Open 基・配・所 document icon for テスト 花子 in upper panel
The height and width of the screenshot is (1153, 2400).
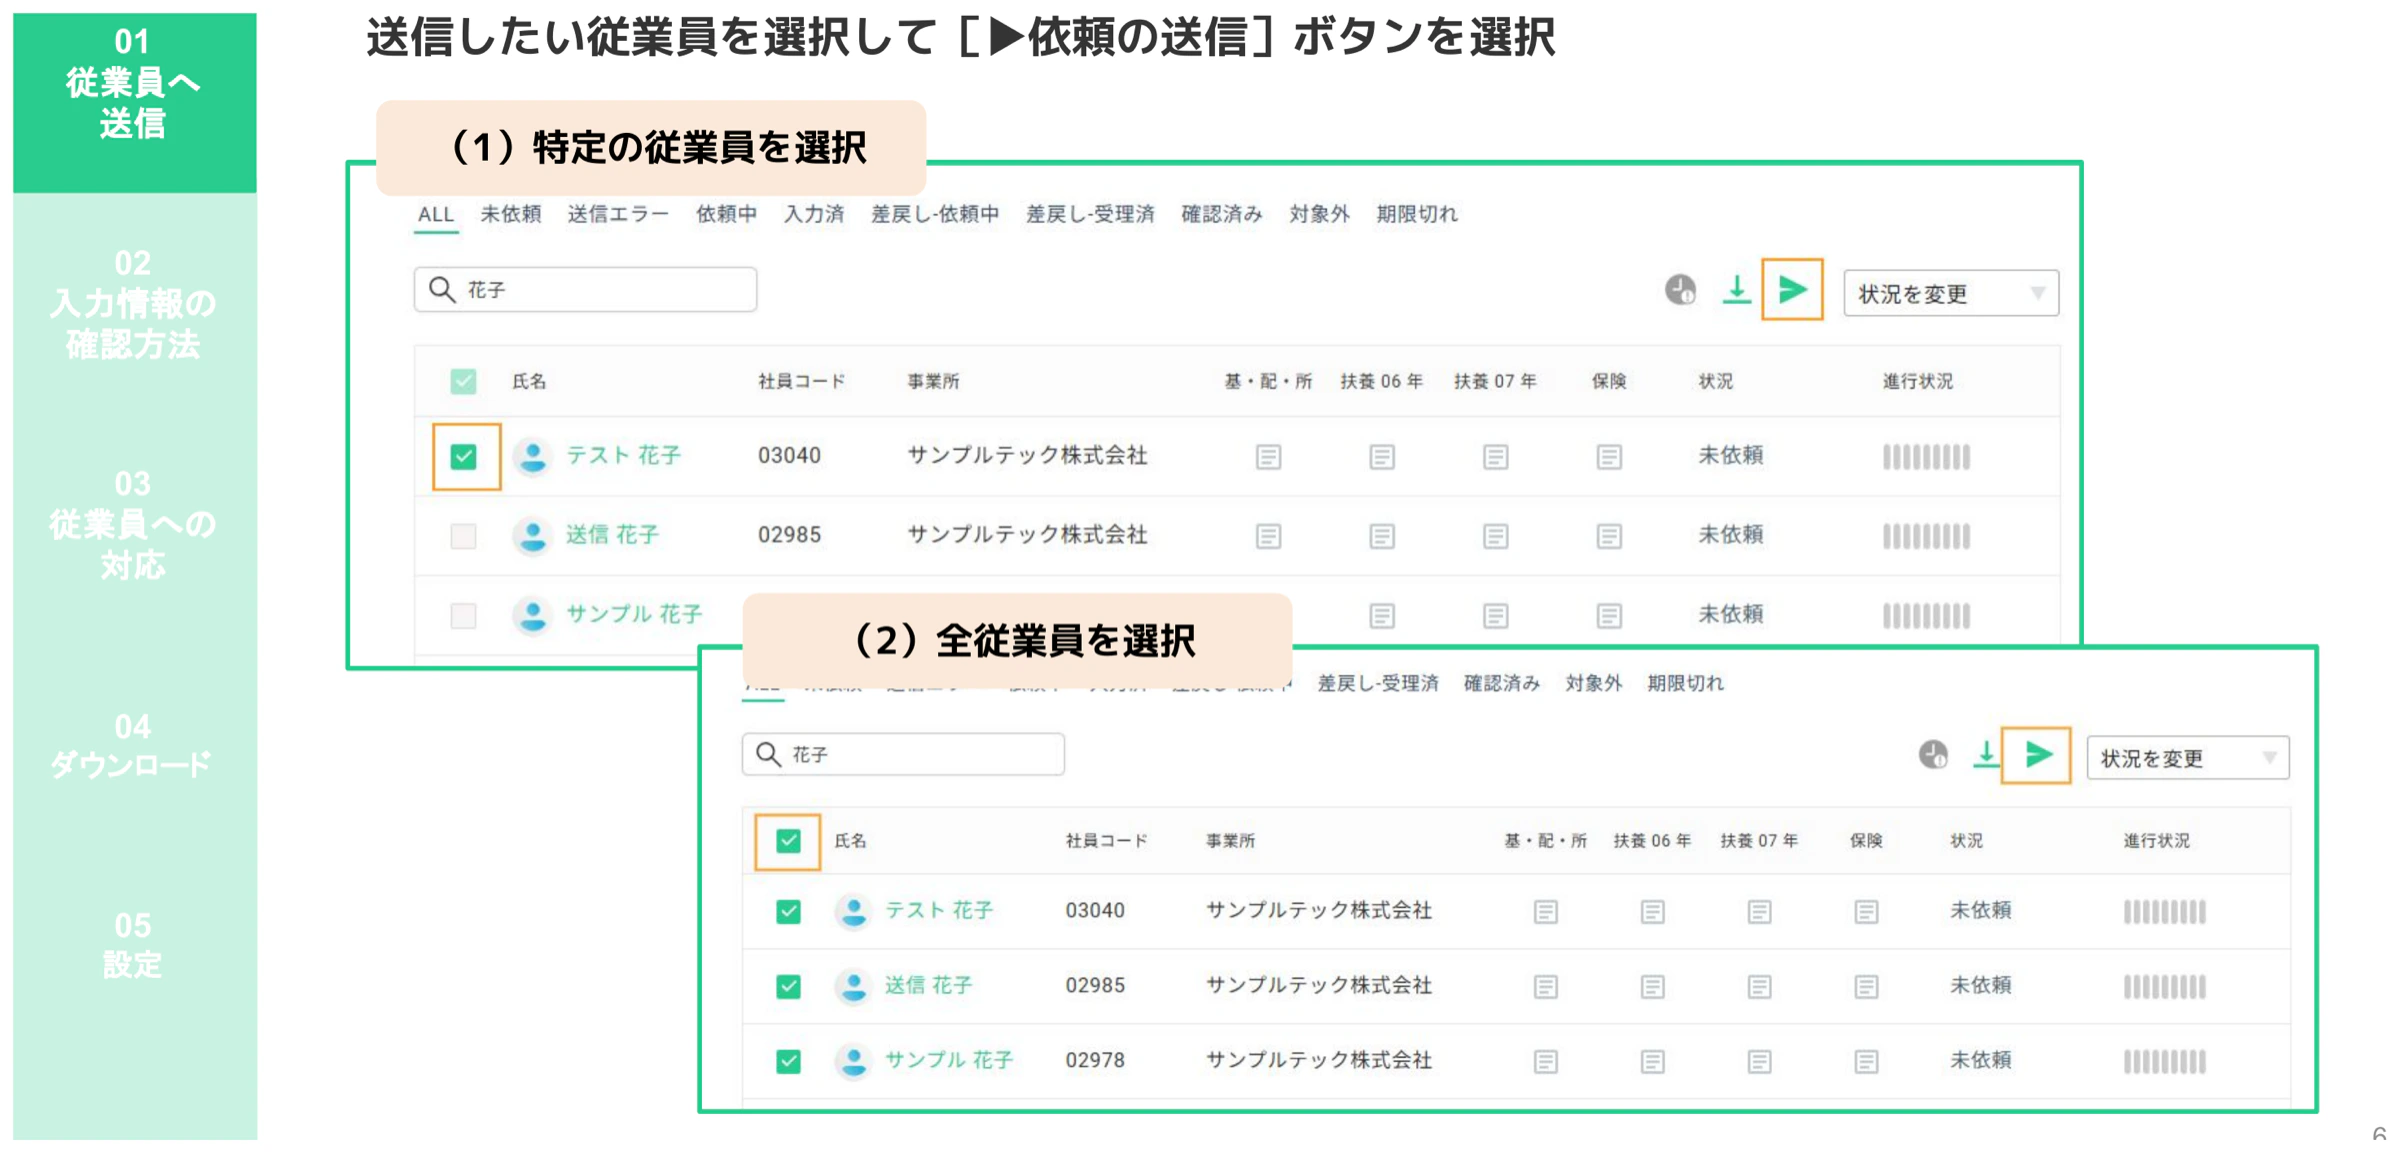[x=1268, y=457]
